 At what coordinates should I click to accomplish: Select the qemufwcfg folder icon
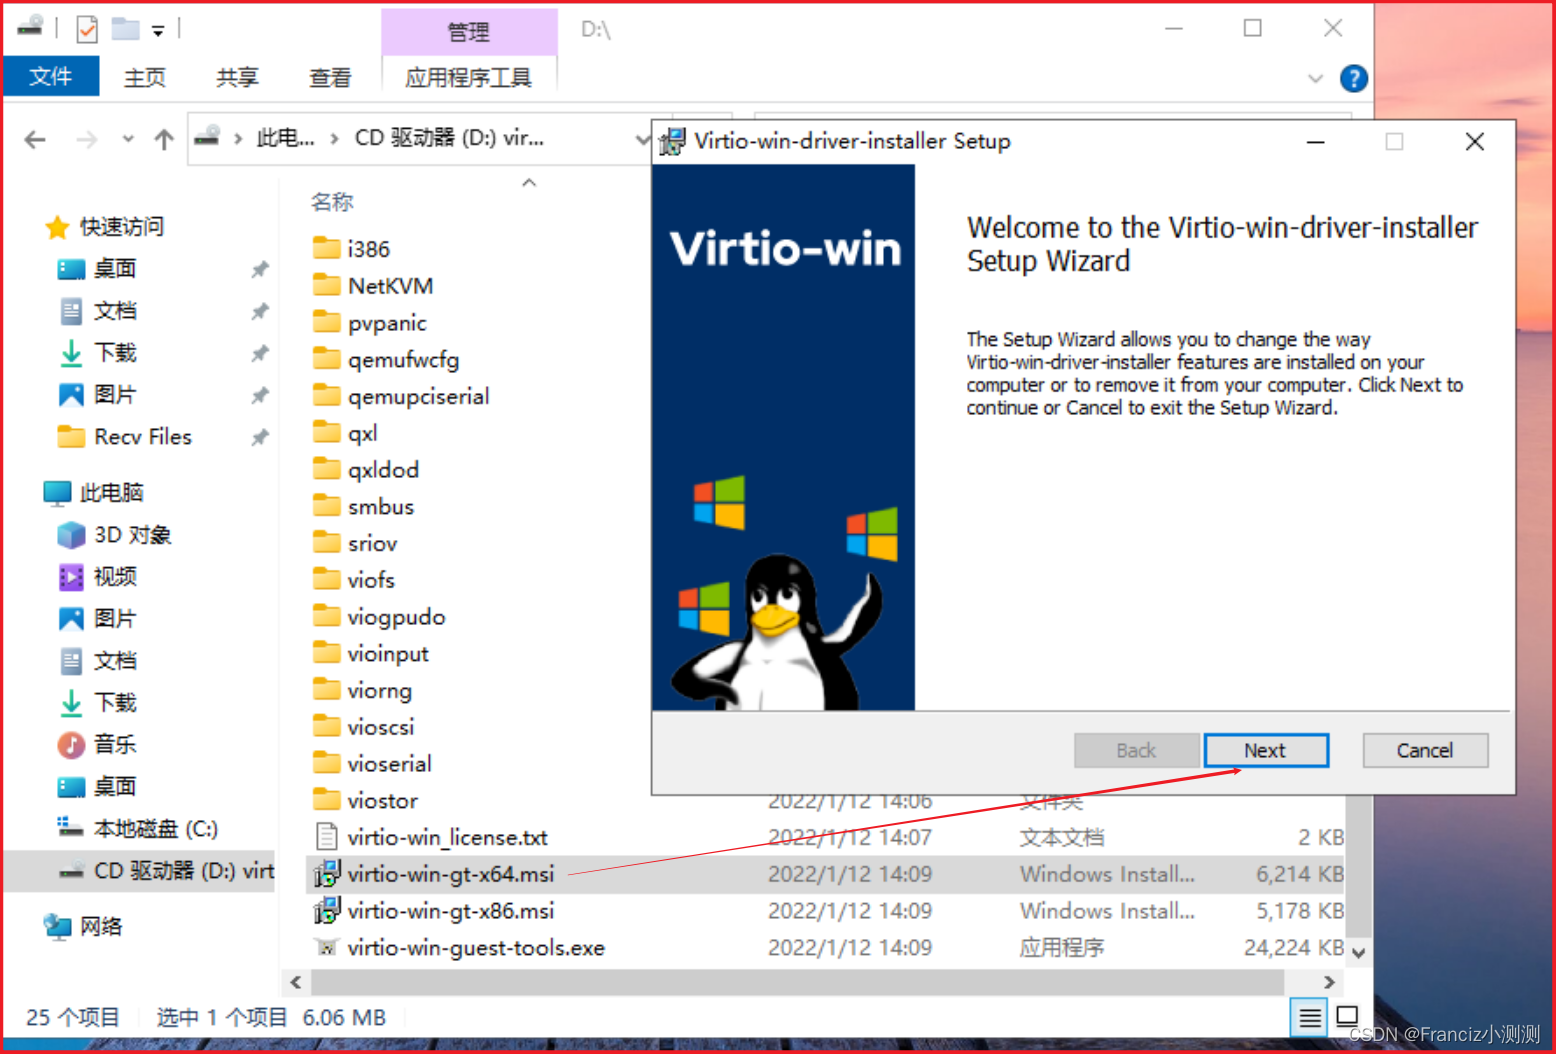(326, 359)
